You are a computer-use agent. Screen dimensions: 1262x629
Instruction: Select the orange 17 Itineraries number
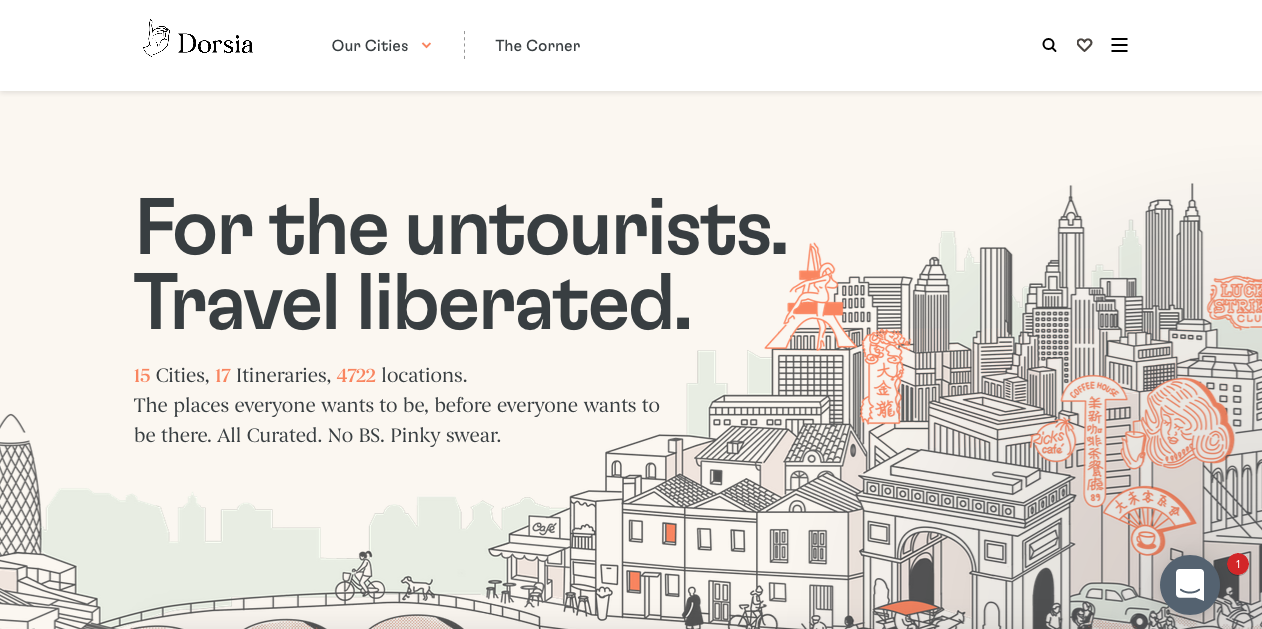(223, 375)
